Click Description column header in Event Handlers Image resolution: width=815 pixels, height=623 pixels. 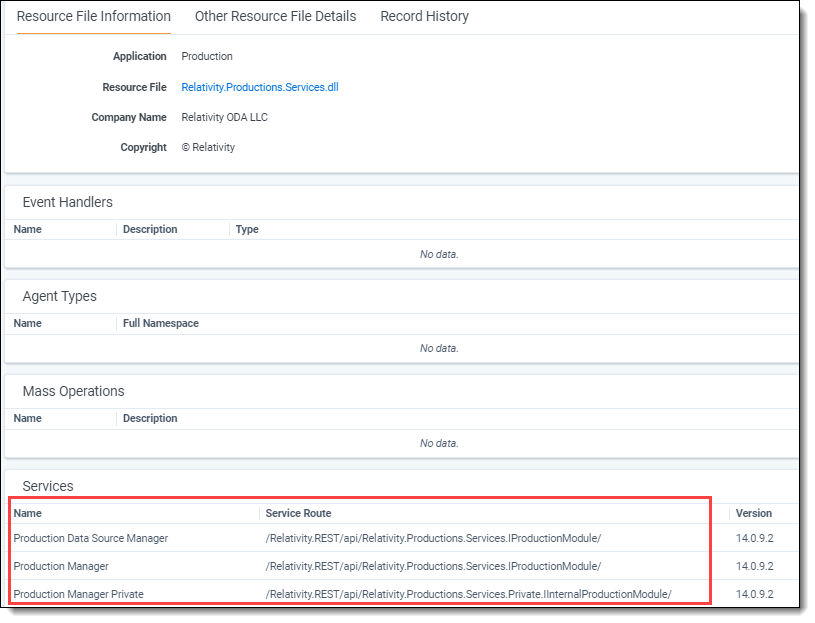150,229
